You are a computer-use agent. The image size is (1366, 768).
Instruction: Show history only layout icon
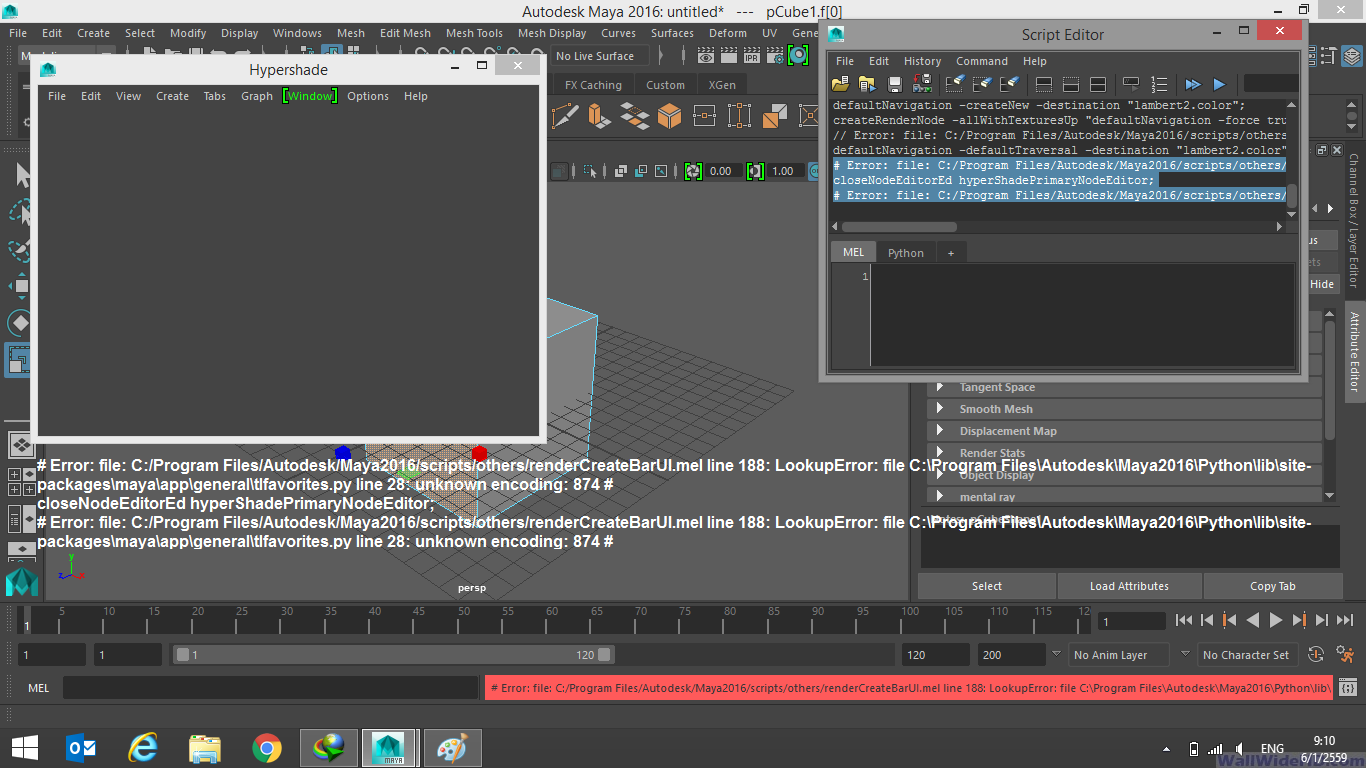tap(1044, 84)
